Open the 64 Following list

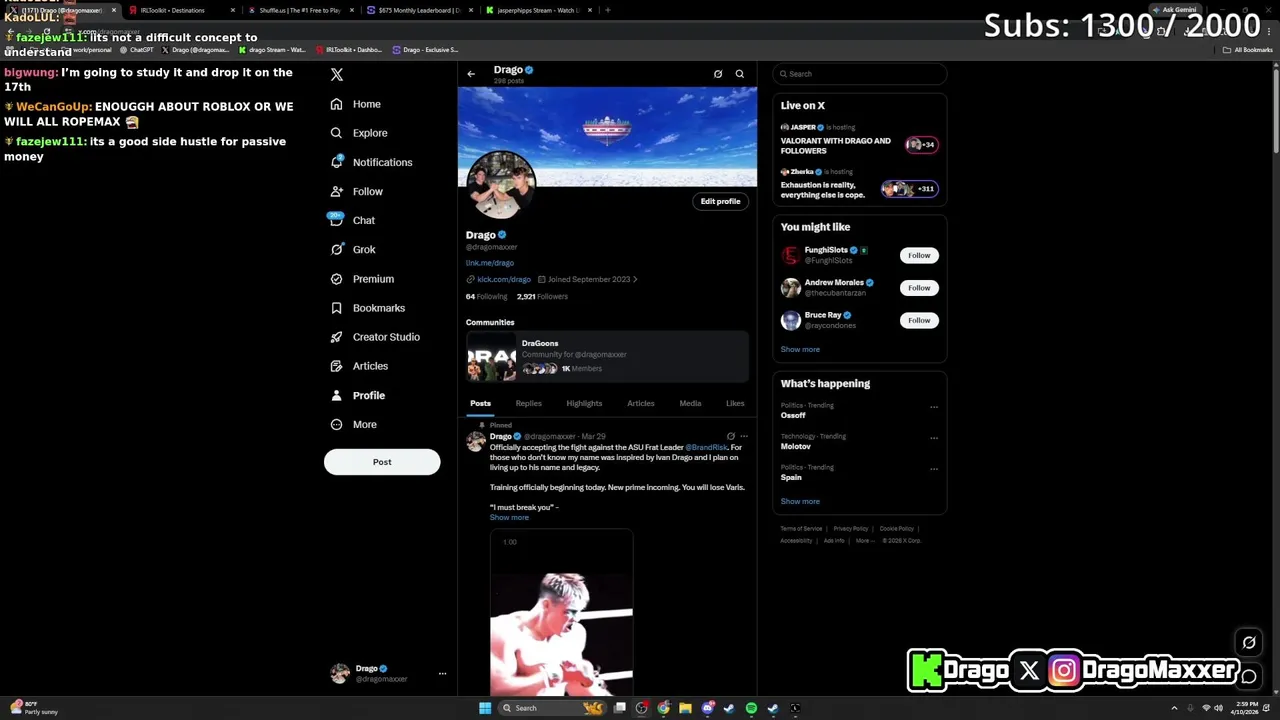click(486, 297)
